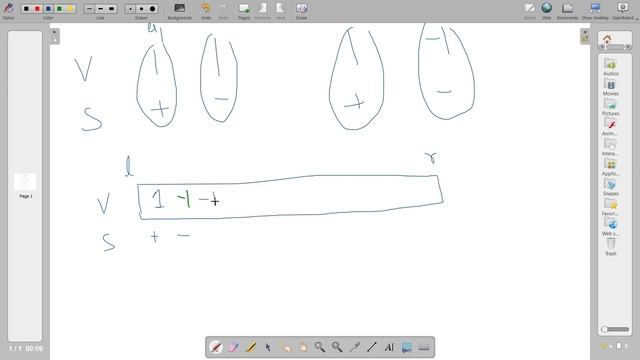Open the Audios library folder
640x360 pixels.
(611, 67)
